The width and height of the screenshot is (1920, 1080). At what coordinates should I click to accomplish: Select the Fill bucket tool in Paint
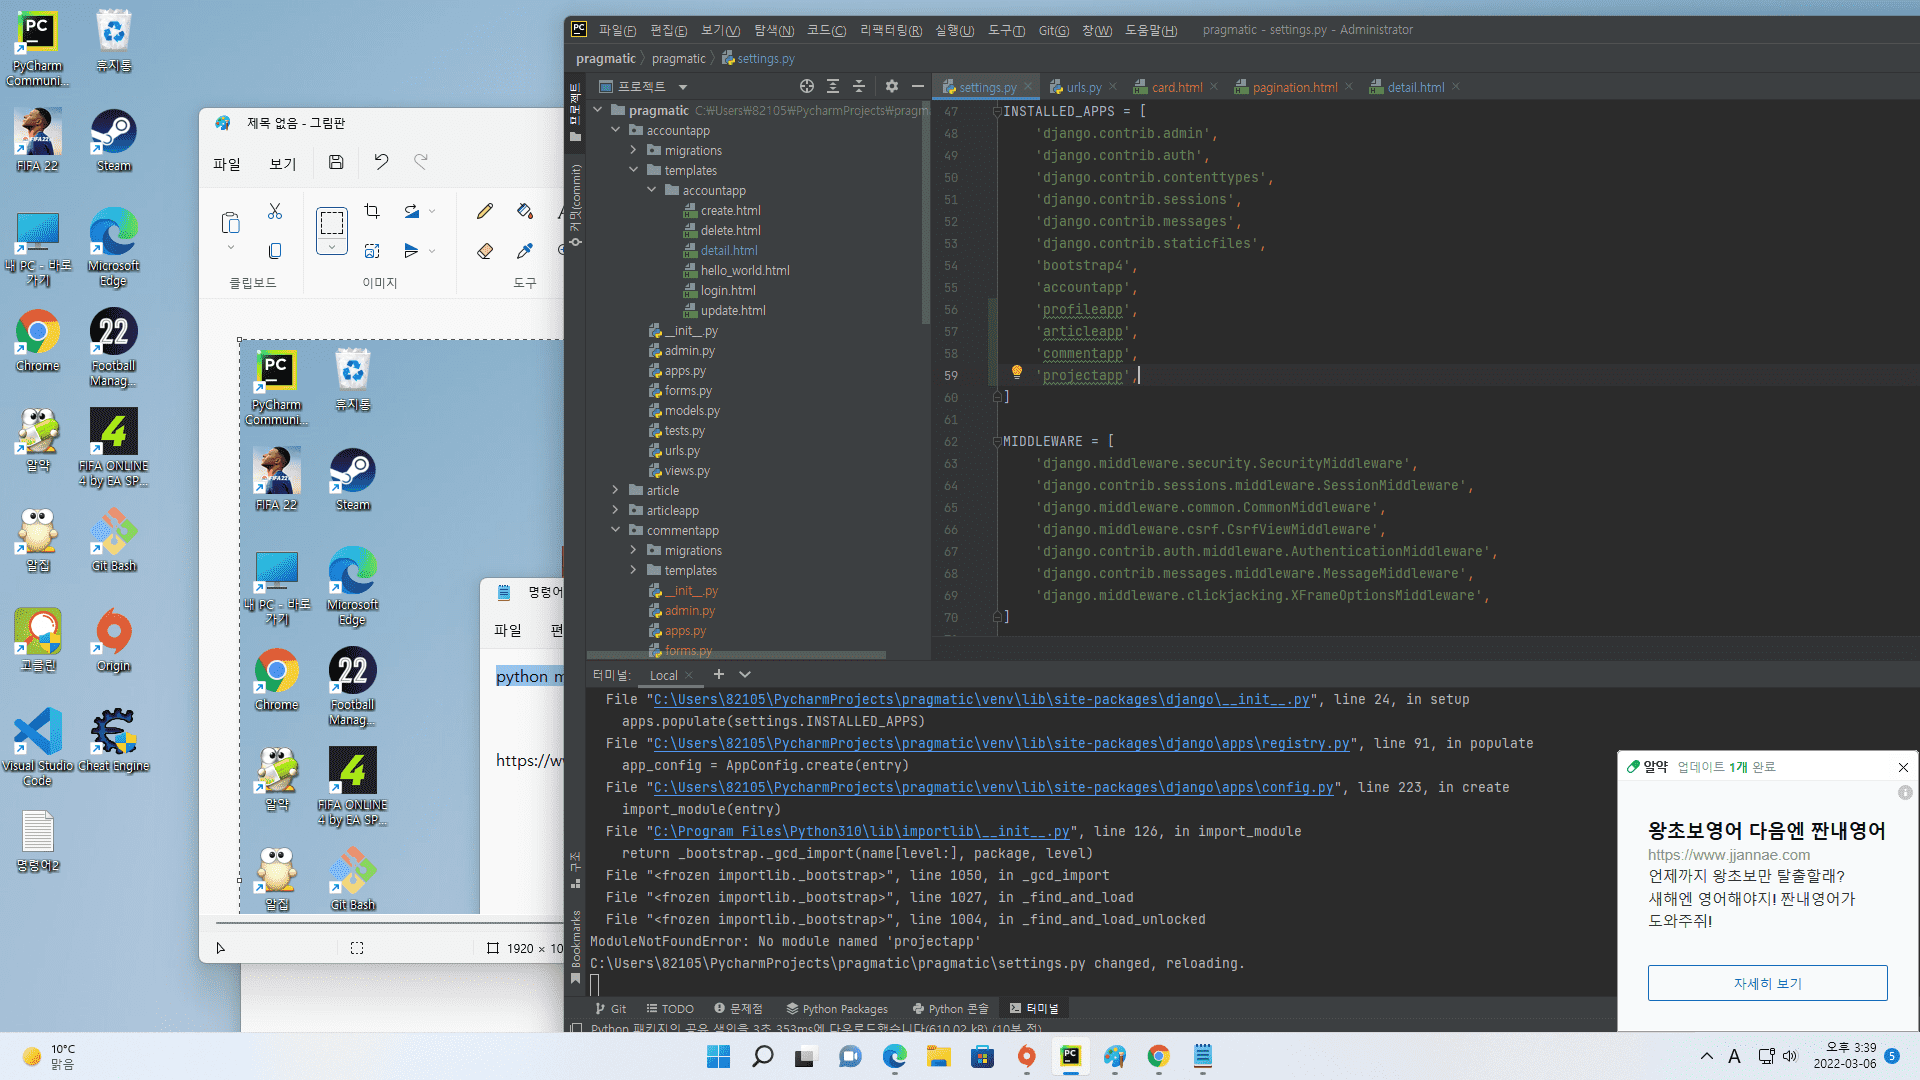click(x=525, y=211)
